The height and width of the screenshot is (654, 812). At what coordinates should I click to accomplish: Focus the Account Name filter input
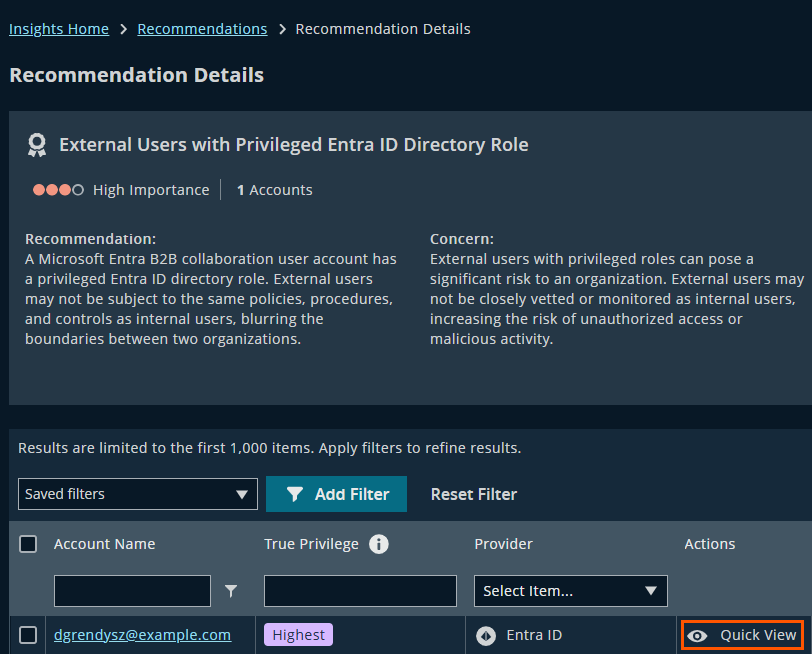(x=132, y=591)
